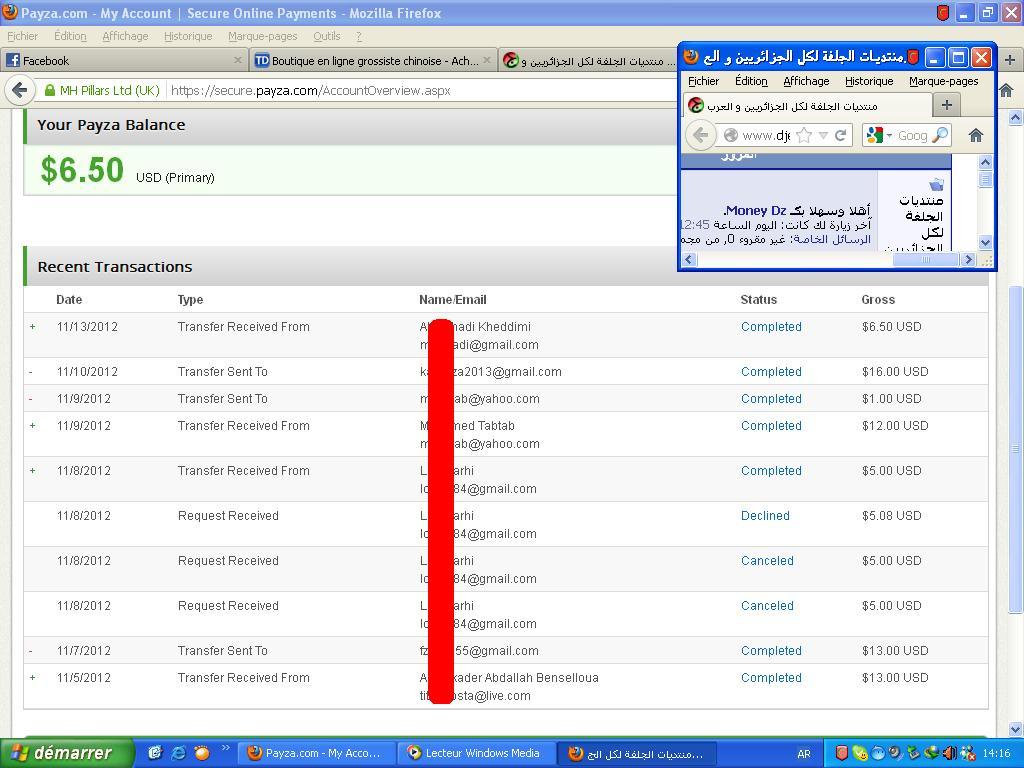Click the speaker volume tray icon
The height and width of the screenshot is (768, 1024).
[x=950, y=754]
